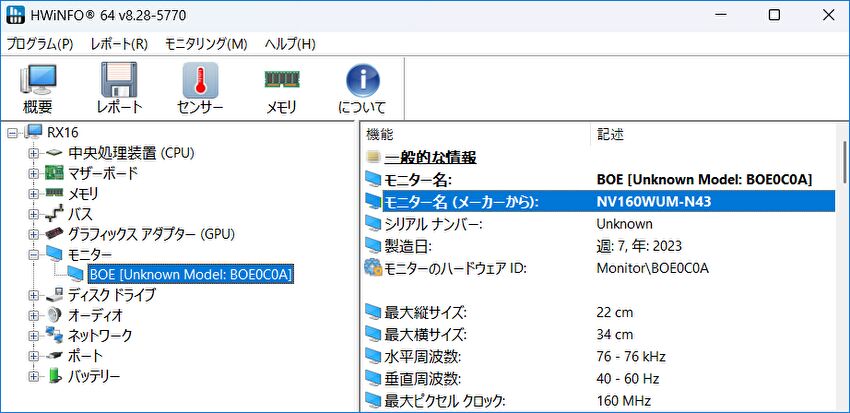Click the folder icon beside 一般的な情報

(x=373, y=158)
